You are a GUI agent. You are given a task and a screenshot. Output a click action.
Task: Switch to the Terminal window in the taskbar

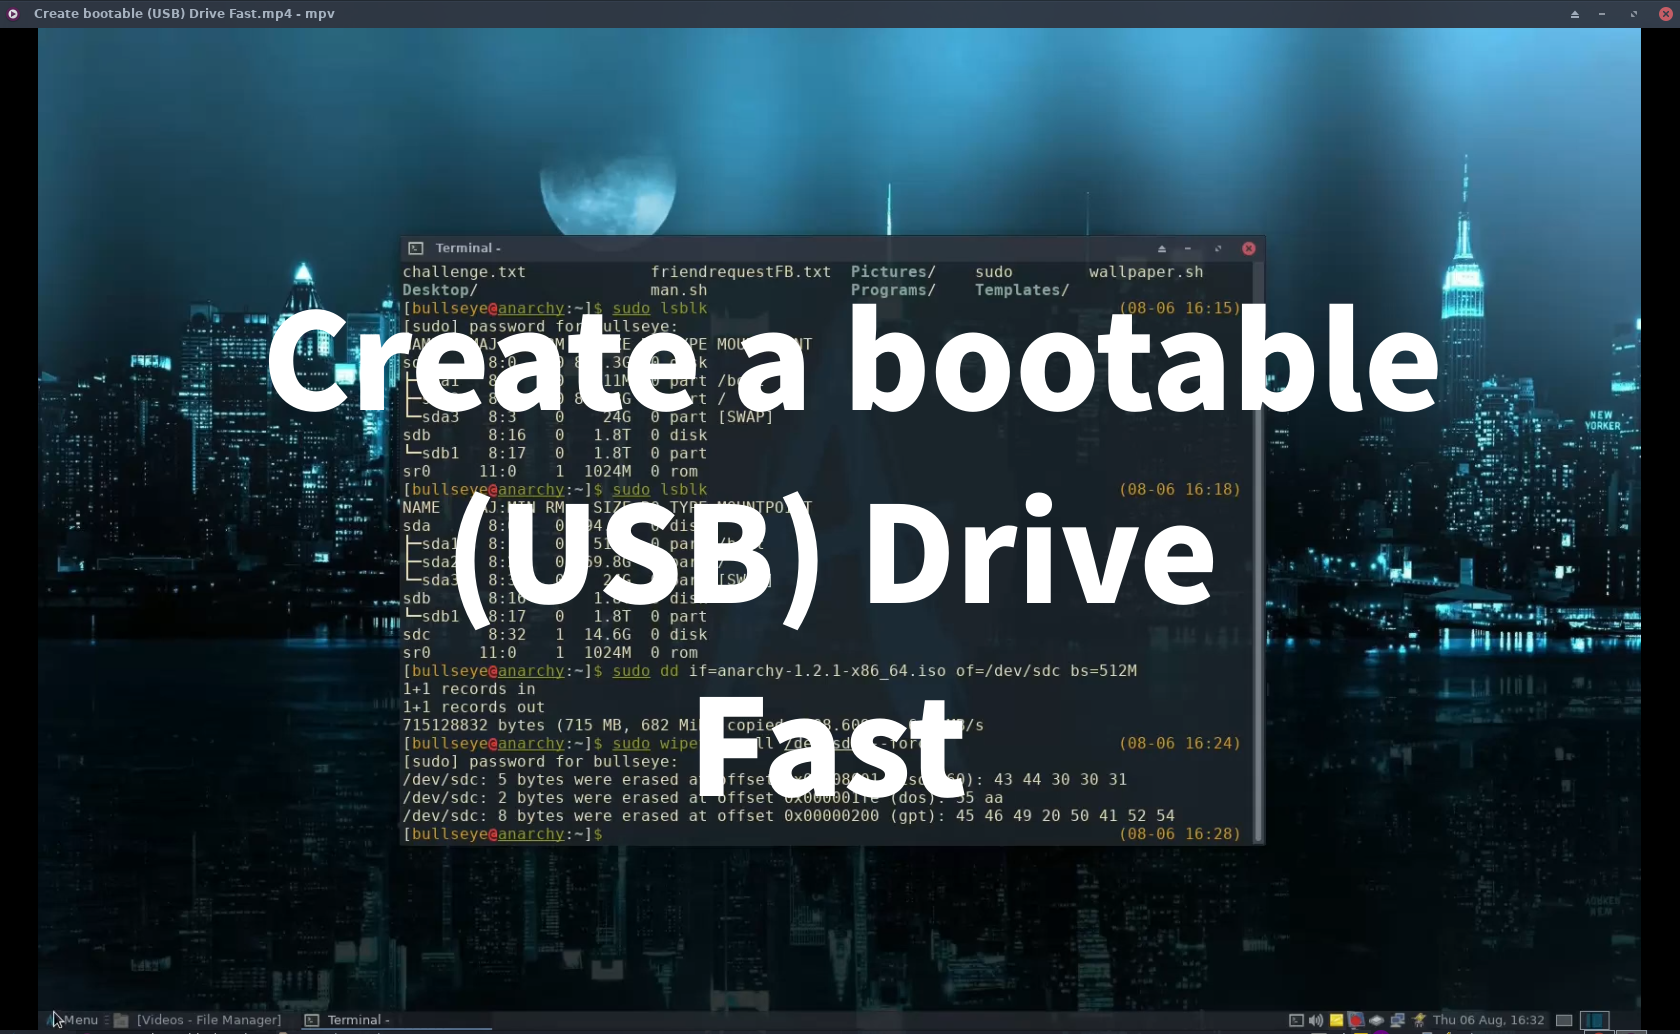355,1020
